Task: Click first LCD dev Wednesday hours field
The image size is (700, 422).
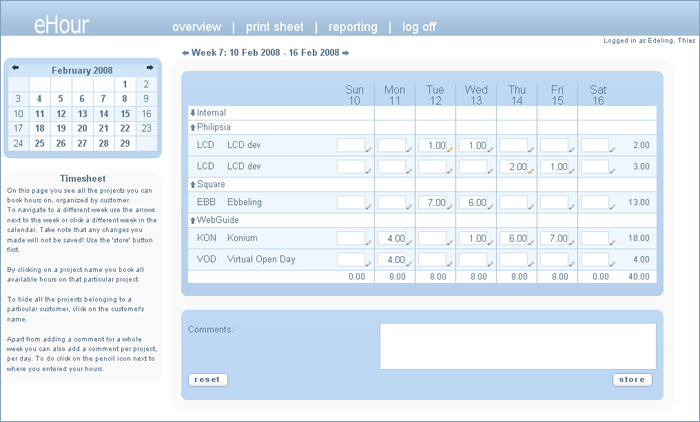Action: pos(473,145)
